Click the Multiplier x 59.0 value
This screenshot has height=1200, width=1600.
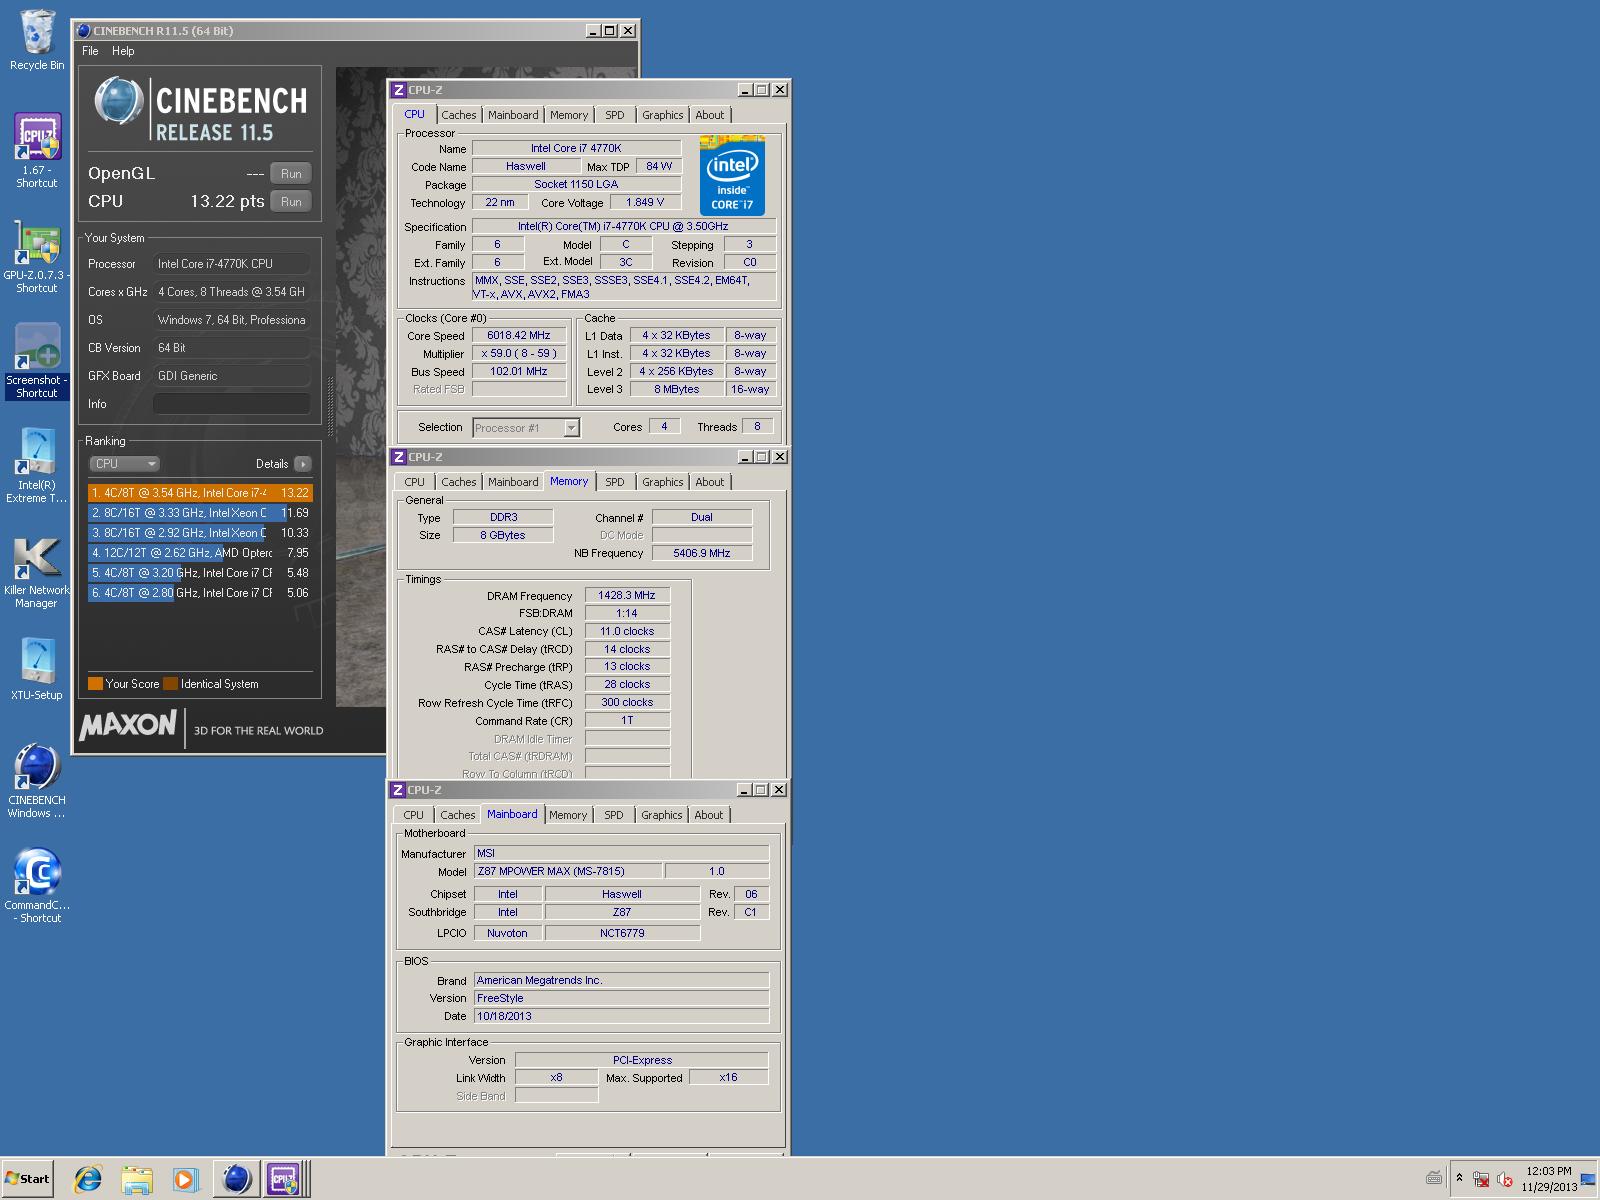pos(519,354)
